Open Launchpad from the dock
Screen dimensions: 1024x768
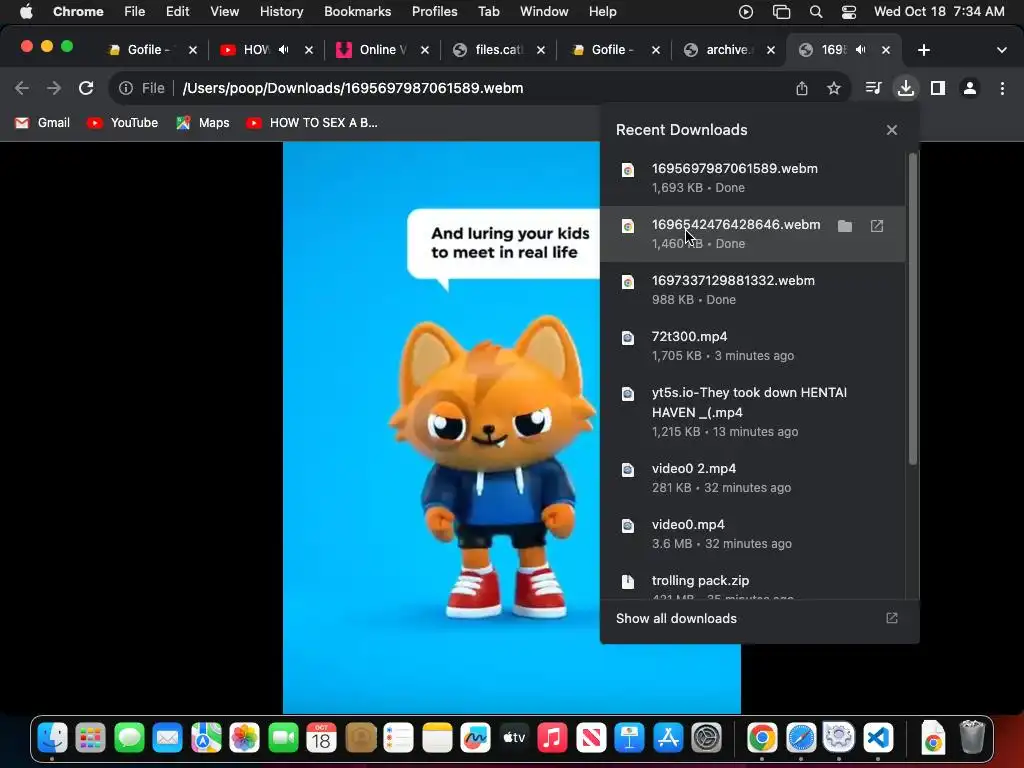point(90,738)
